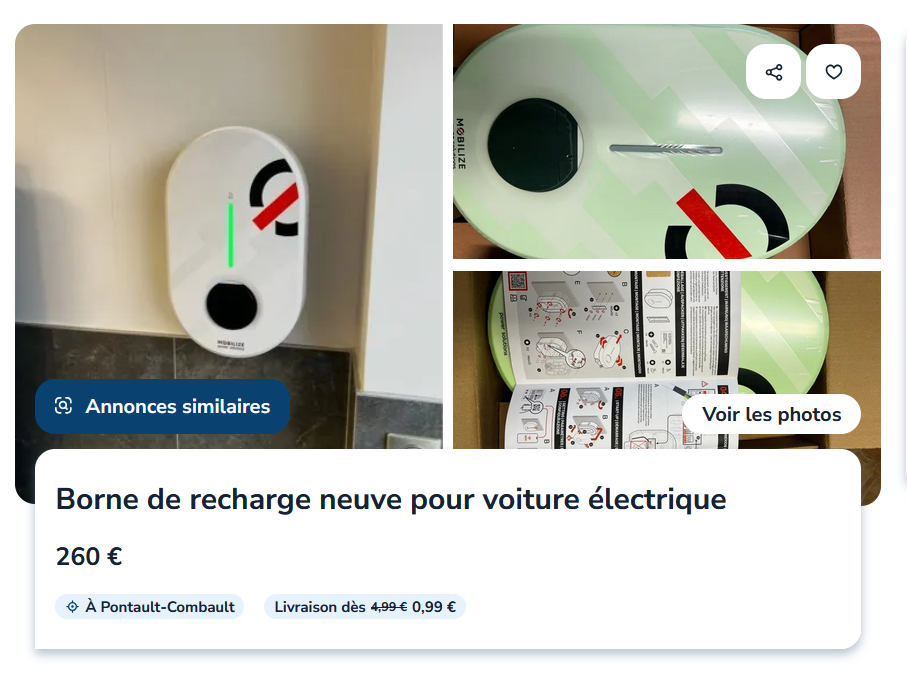The height and width of the screenshot is (679, 907).
Task: Save the listing with the heart icon
Action: (x=833, y=72)
